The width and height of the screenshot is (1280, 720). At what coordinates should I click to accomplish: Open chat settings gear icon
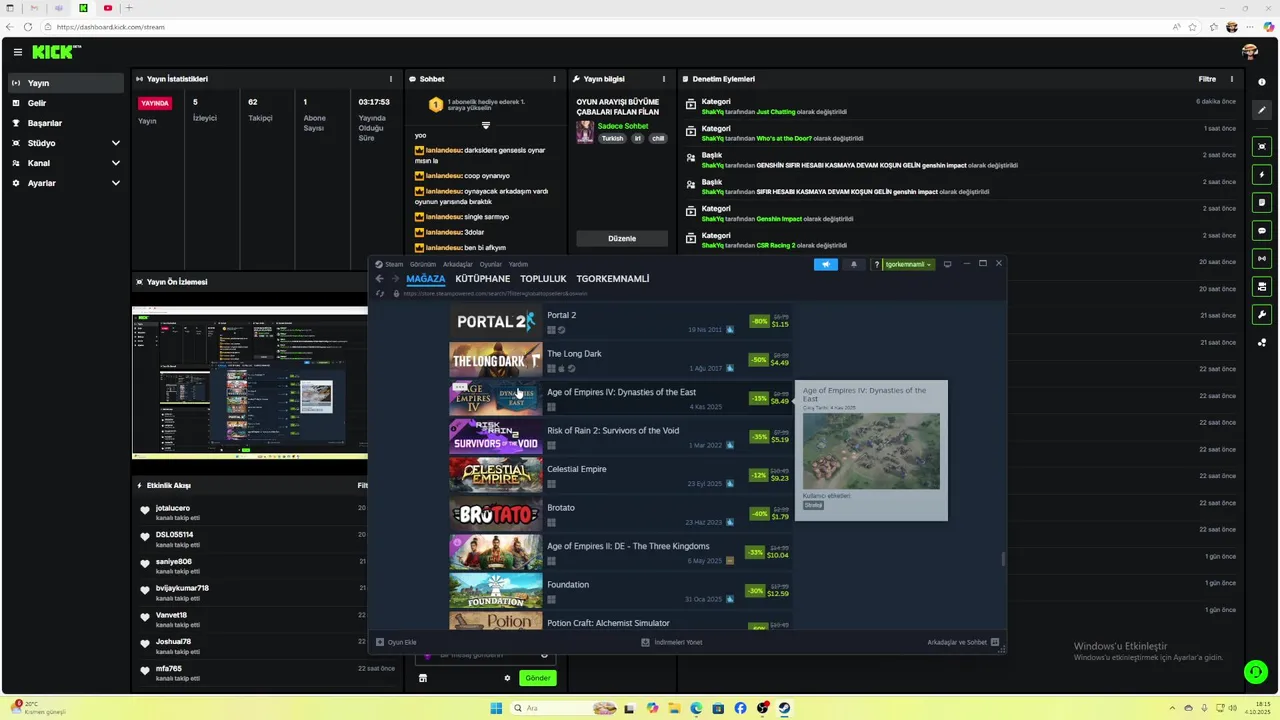507,678
